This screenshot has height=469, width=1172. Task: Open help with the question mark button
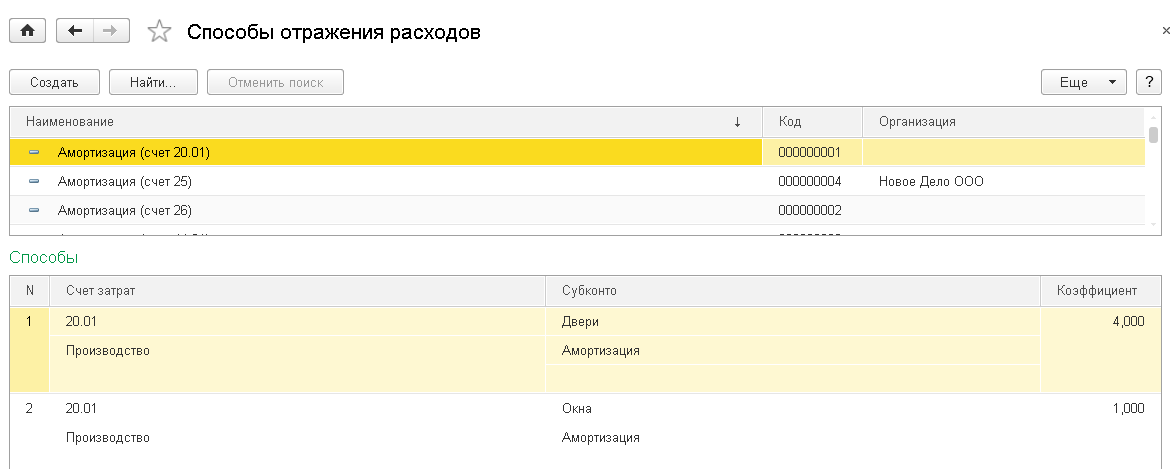(1146, 82)
